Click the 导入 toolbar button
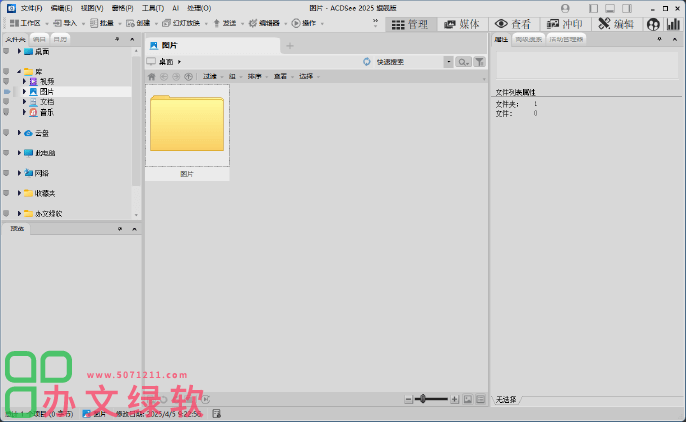686x422 pixels. click(65, 23)
